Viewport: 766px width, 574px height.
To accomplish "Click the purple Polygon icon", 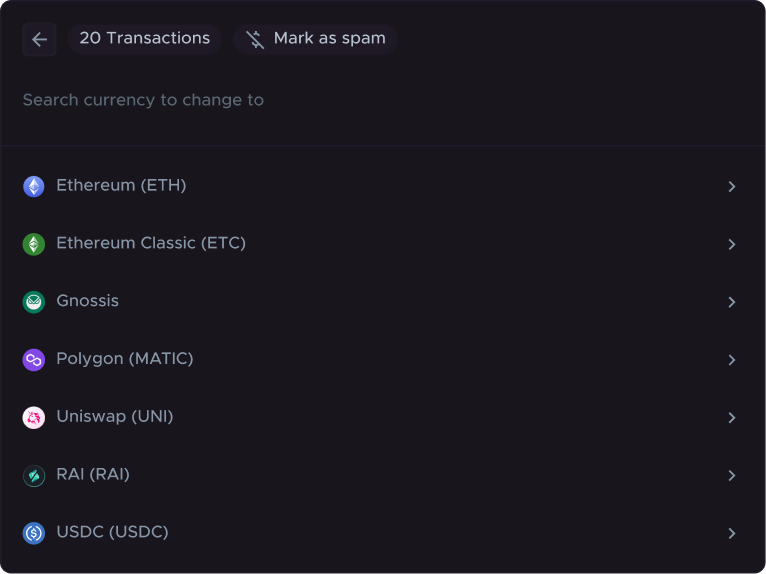I will 34,360.
